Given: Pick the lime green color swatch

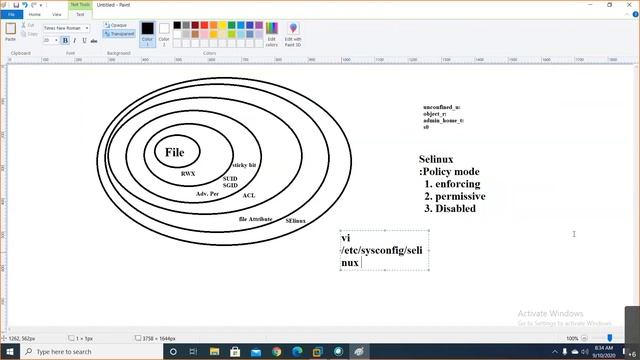Looking at the screenshot, I should [x=231, y=34].
